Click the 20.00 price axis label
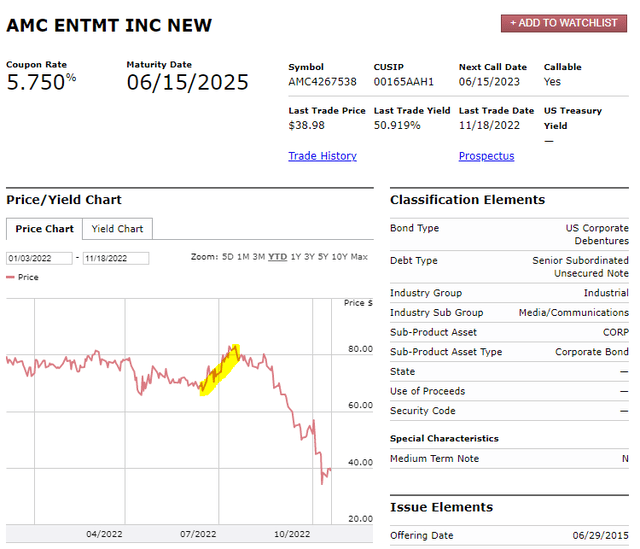 (x=360, y=519)
